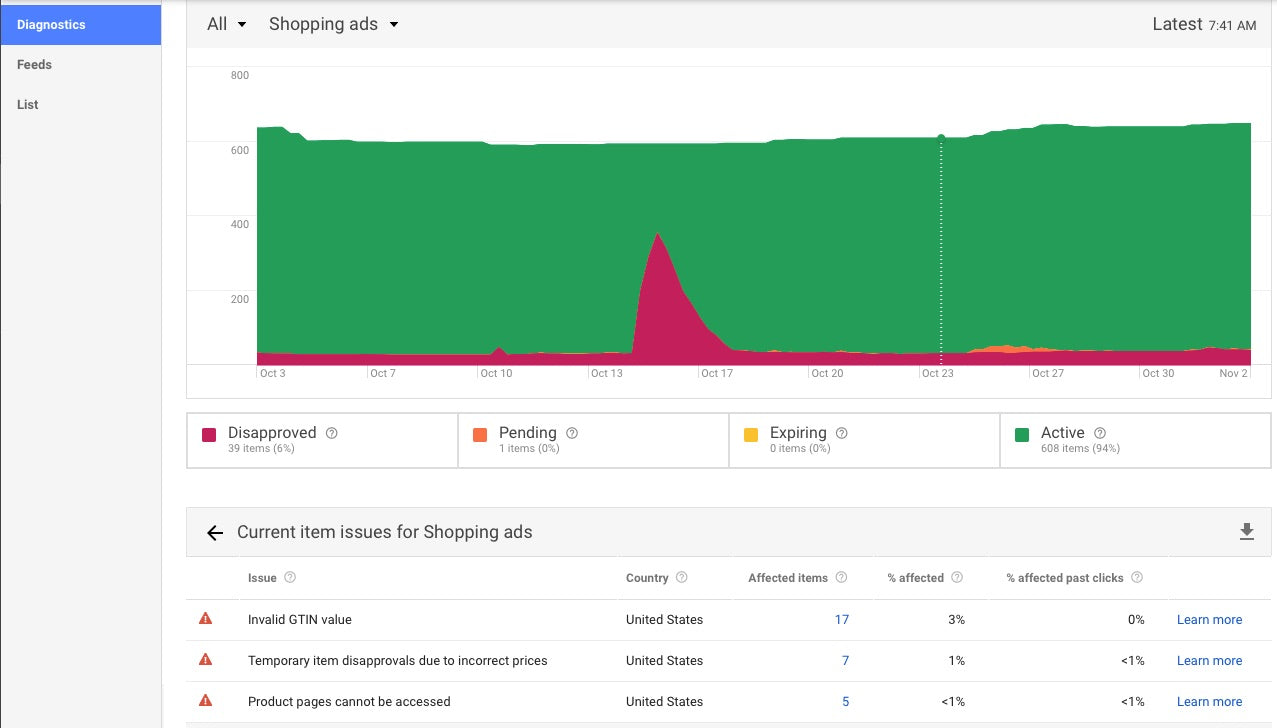1277x728 pixels.
Task: Open the All filter dropdown
Action: pyautogui.click(x=227, y=24)
